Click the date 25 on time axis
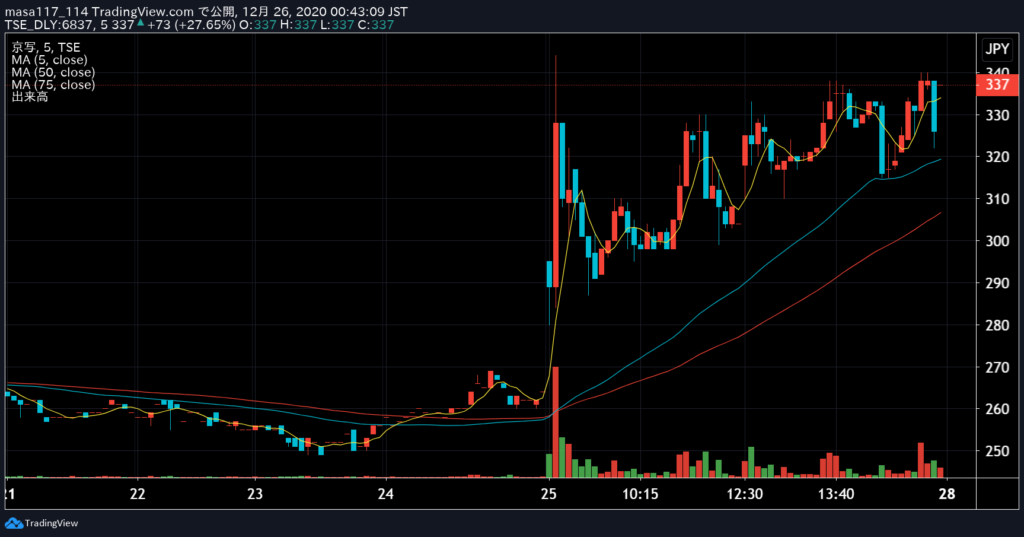 549,494
